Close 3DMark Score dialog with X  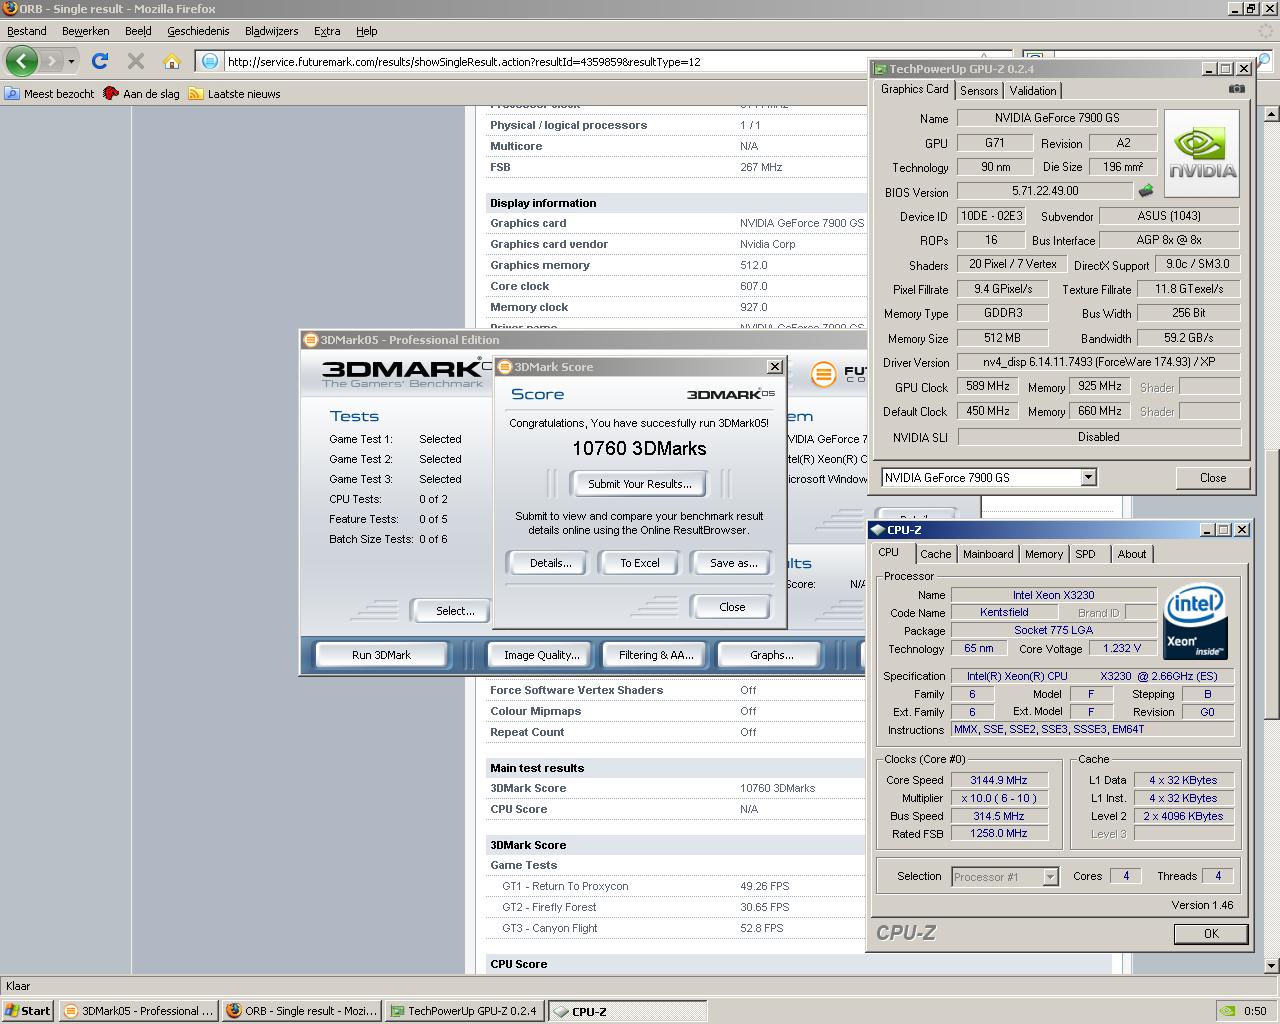pos(774,367)
